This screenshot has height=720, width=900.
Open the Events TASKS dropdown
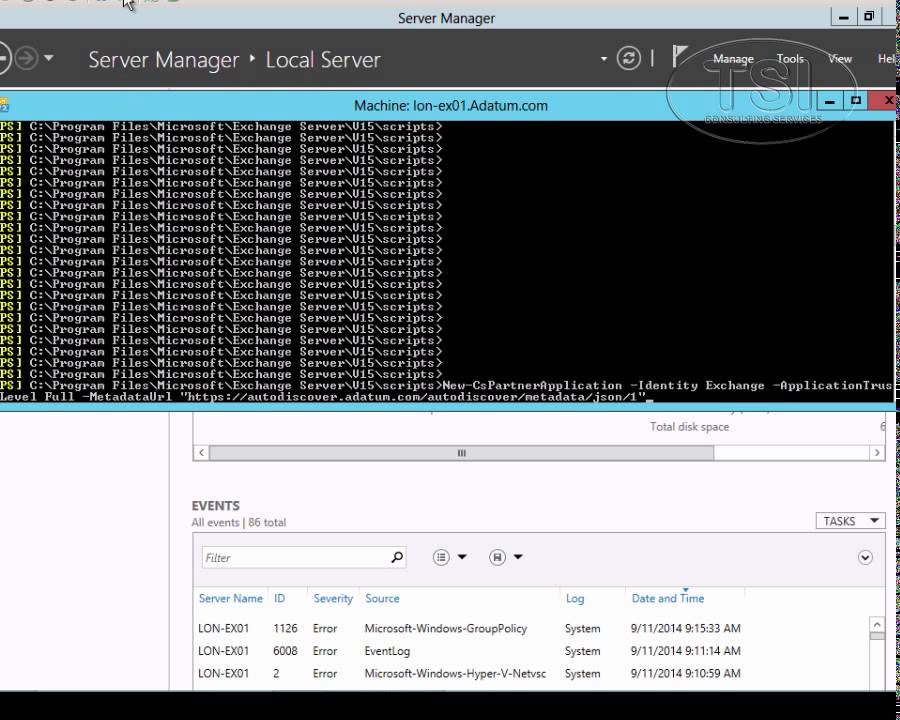[x=850, y=521]
